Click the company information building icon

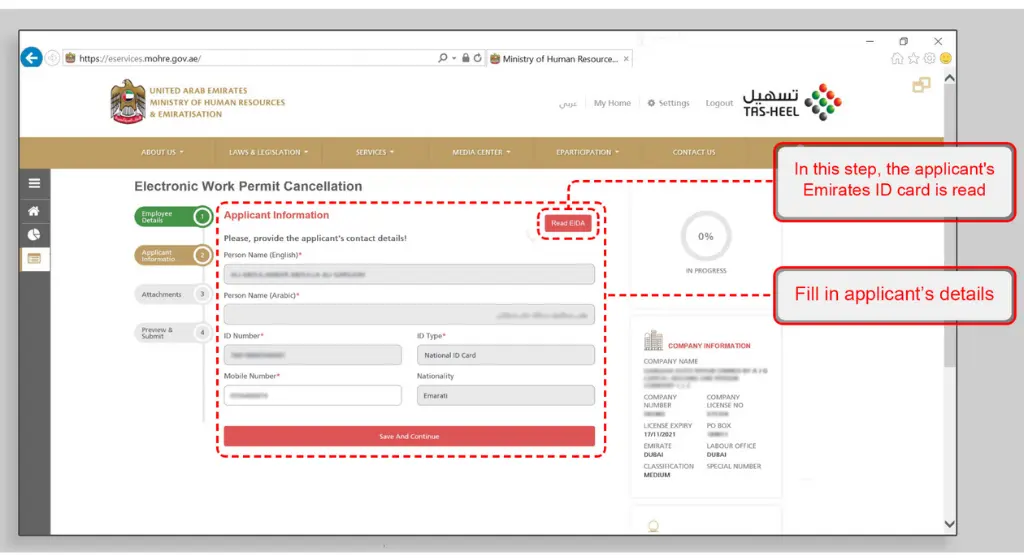tap(653, 340)
